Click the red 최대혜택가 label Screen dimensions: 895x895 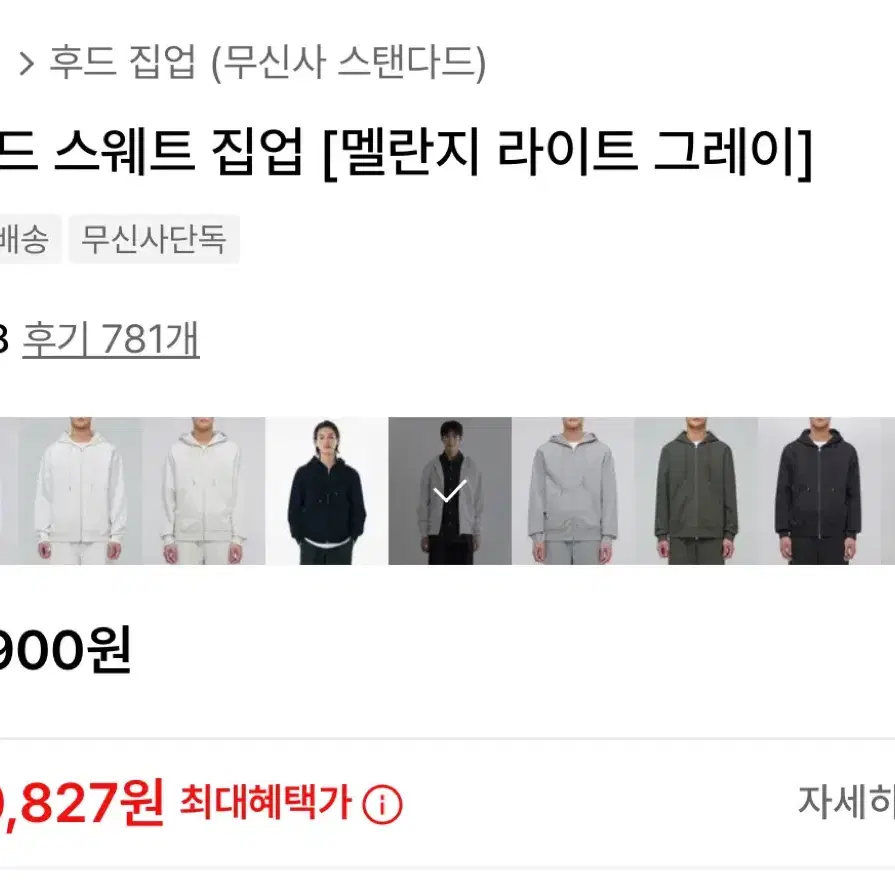click(x=265, y=802)
